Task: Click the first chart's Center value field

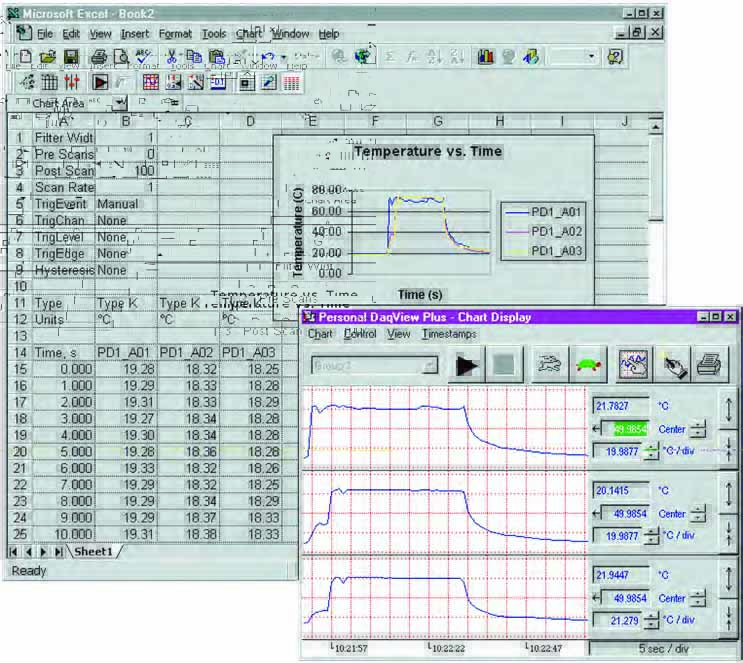Action: [625, 429]
